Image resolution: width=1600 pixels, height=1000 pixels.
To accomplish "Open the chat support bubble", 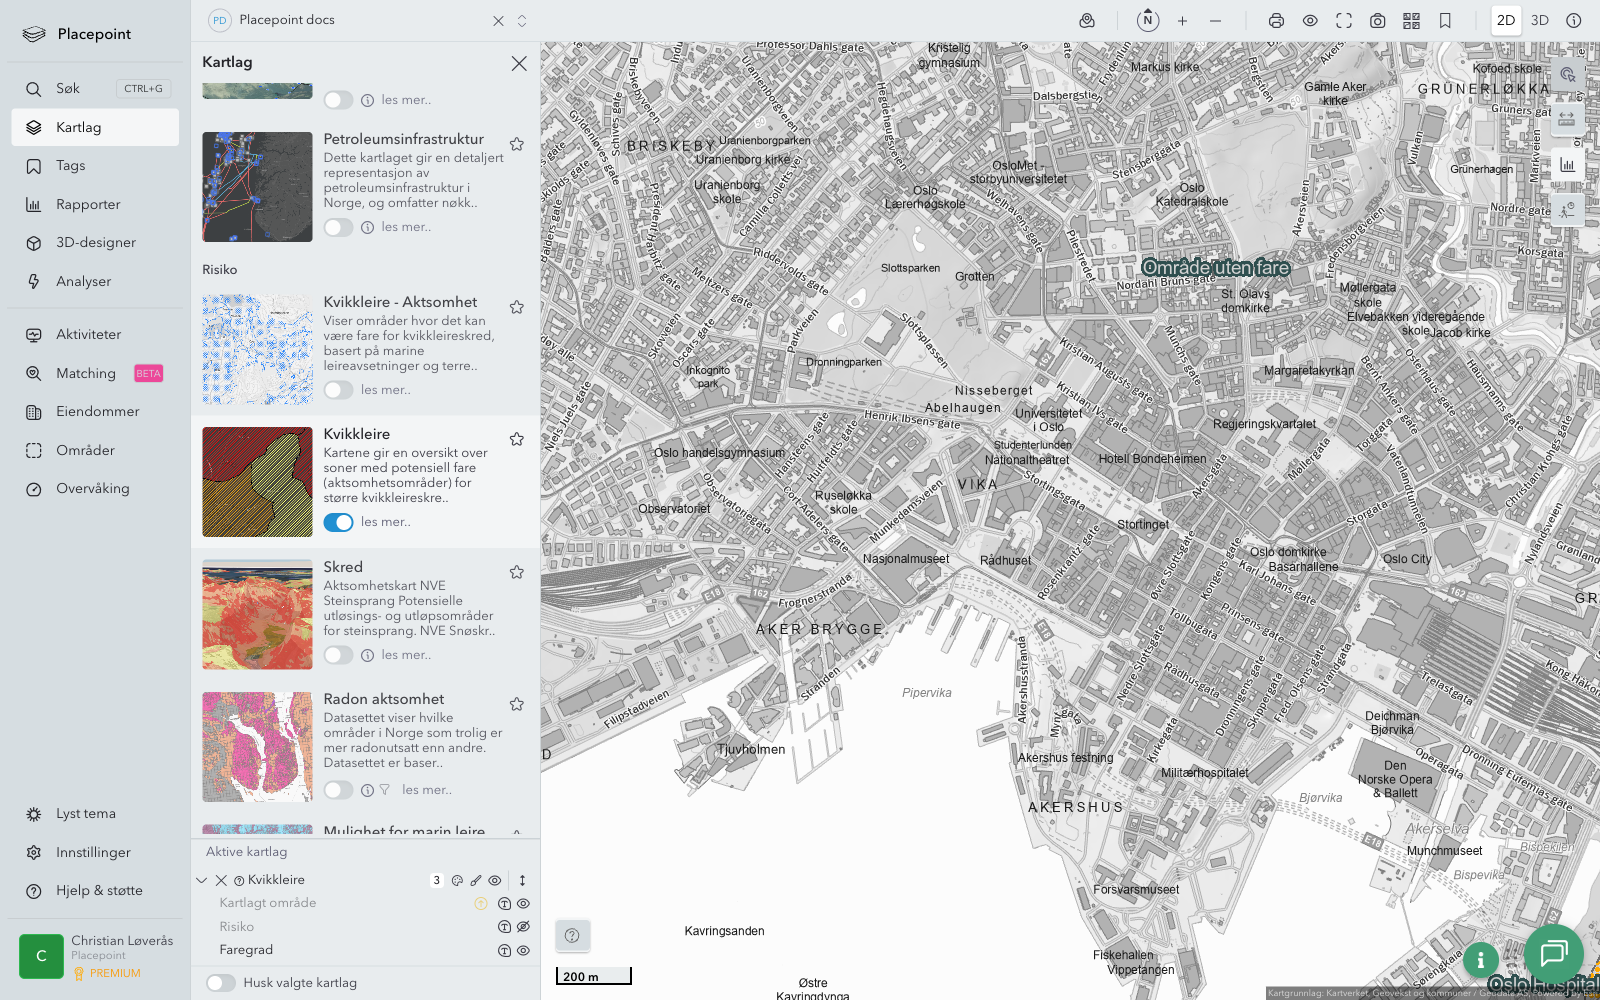I will 1553,953.
